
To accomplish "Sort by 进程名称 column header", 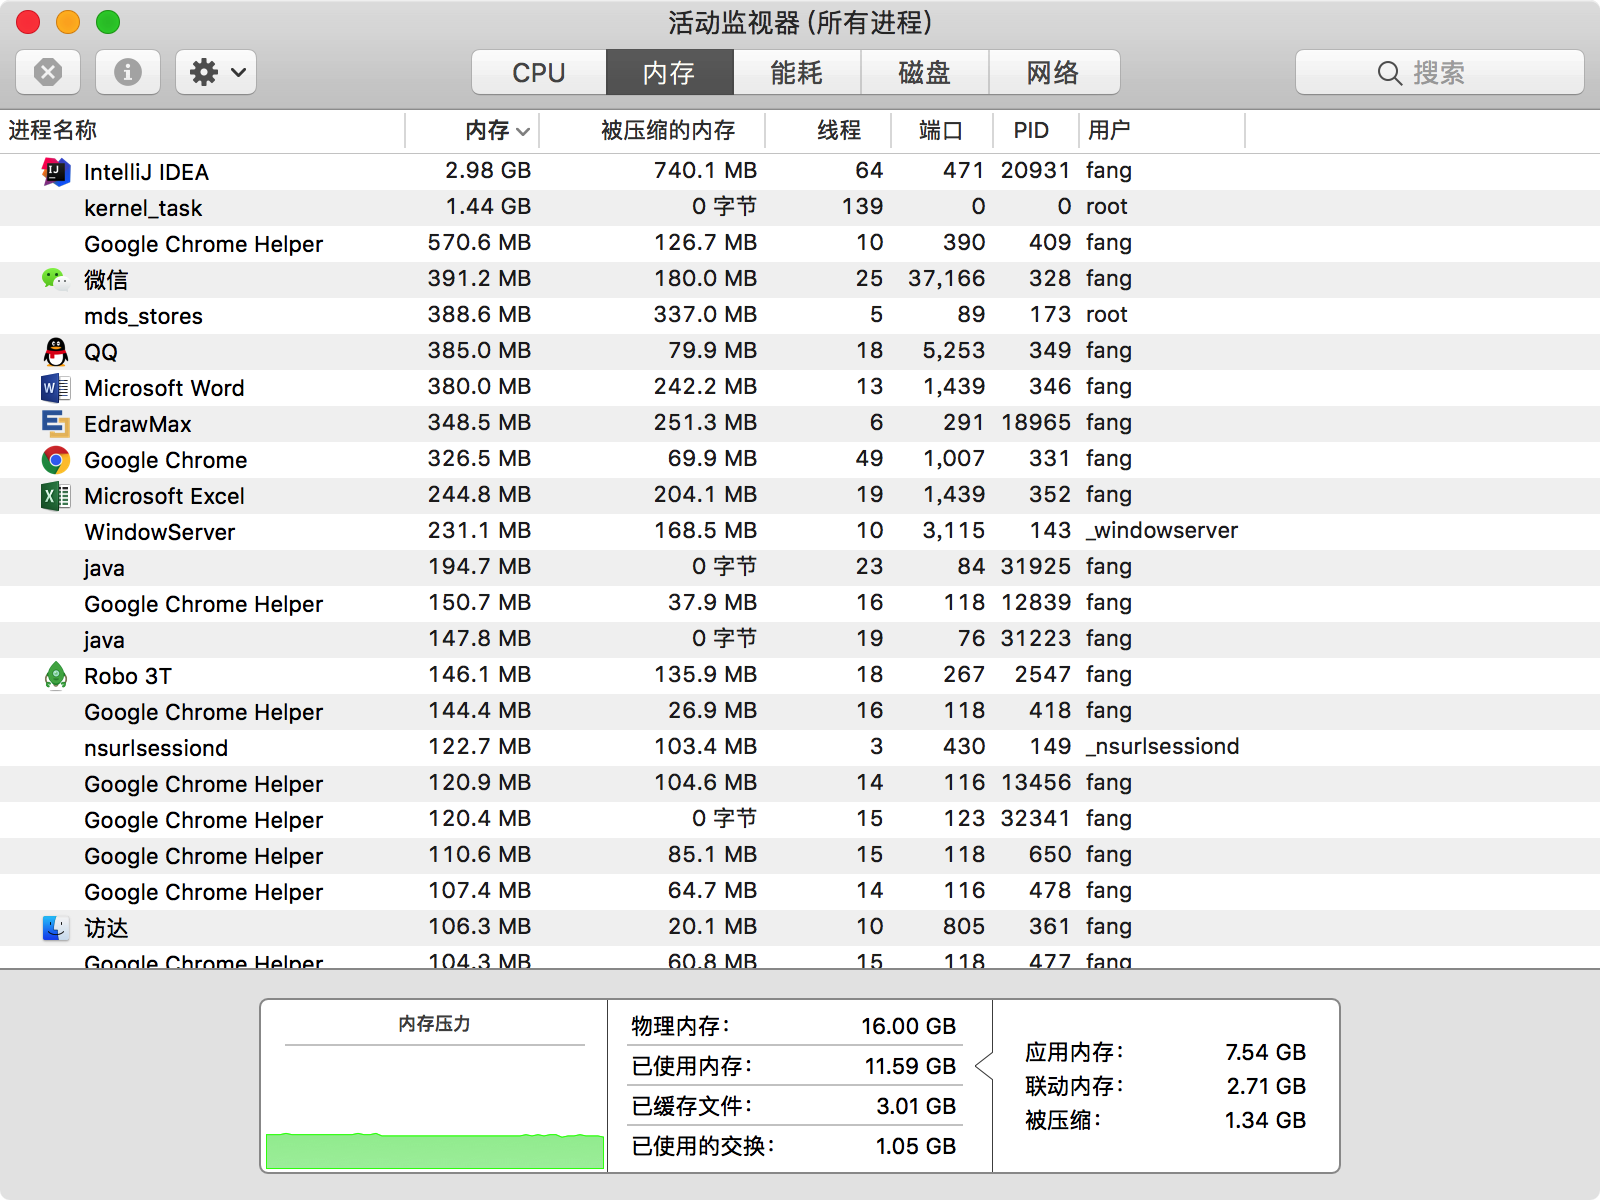I will [x=203, y=130].
